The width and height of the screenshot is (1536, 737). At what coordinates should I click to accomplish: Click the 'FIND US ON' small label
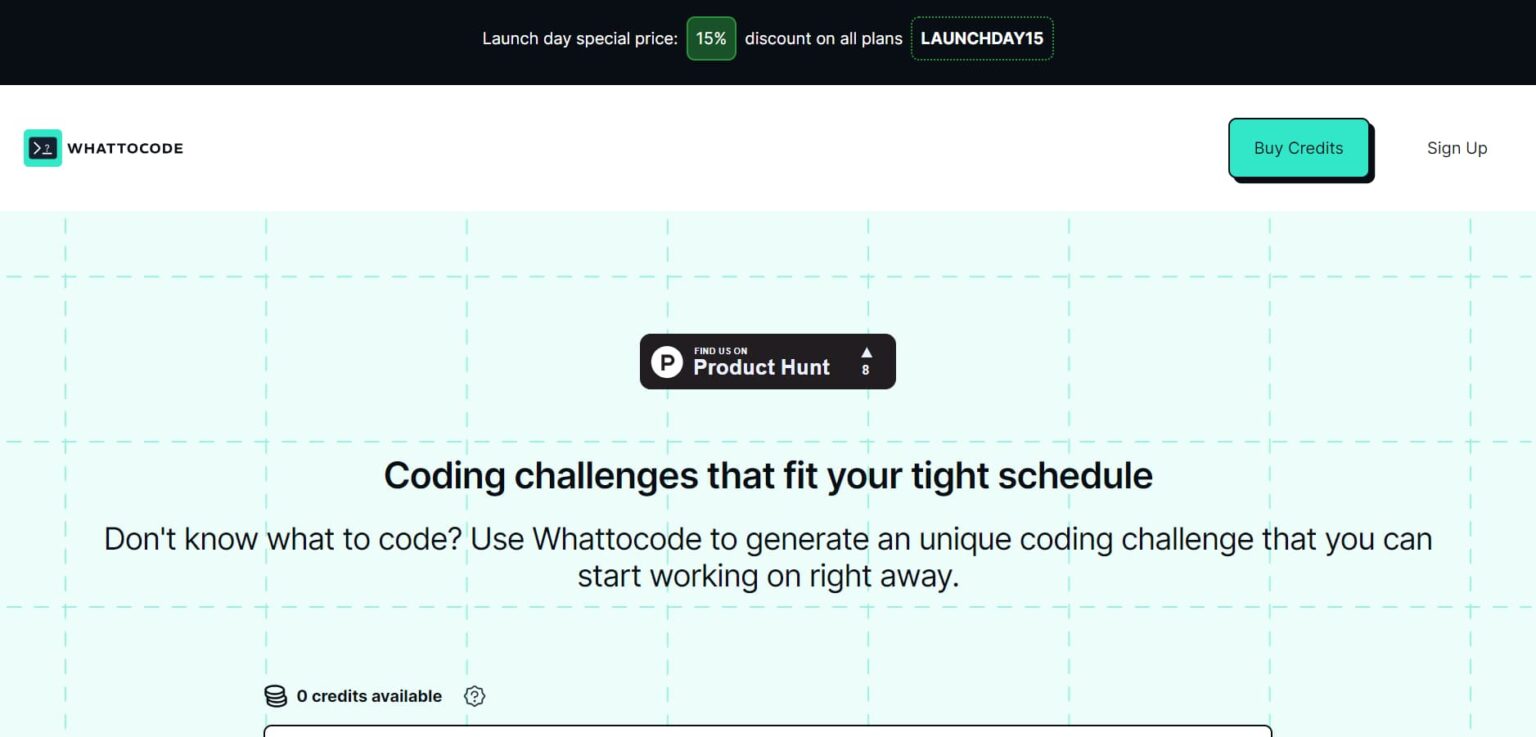point(720,351)
